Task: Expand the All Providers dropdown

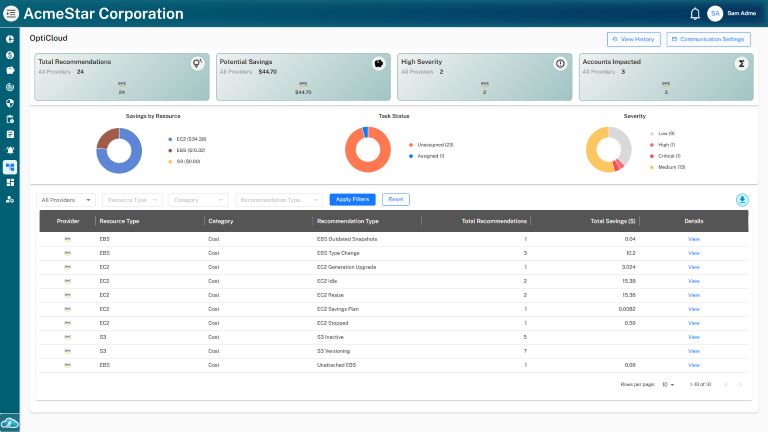Action: [x=66, y=199]
